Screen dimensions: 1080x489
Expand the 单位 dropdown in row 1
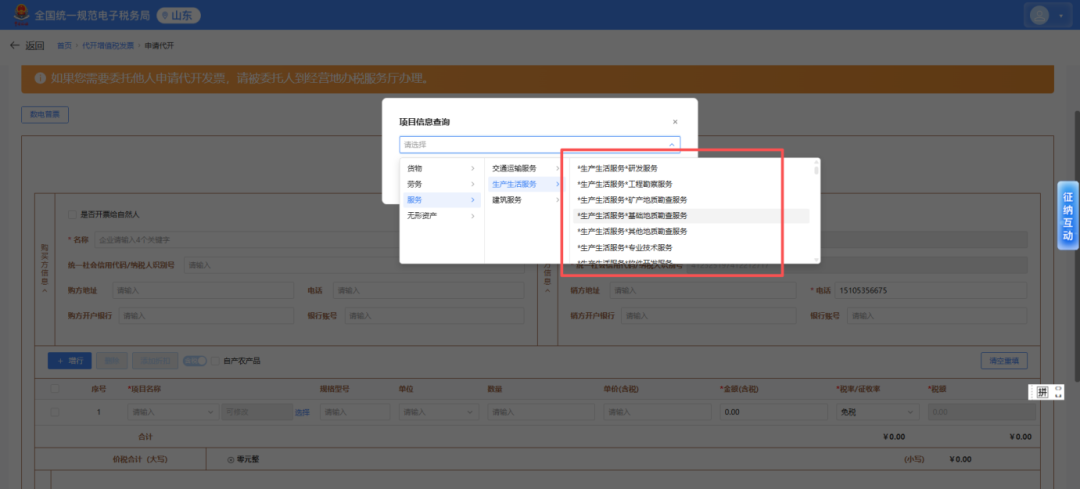[x=439, y=412]
